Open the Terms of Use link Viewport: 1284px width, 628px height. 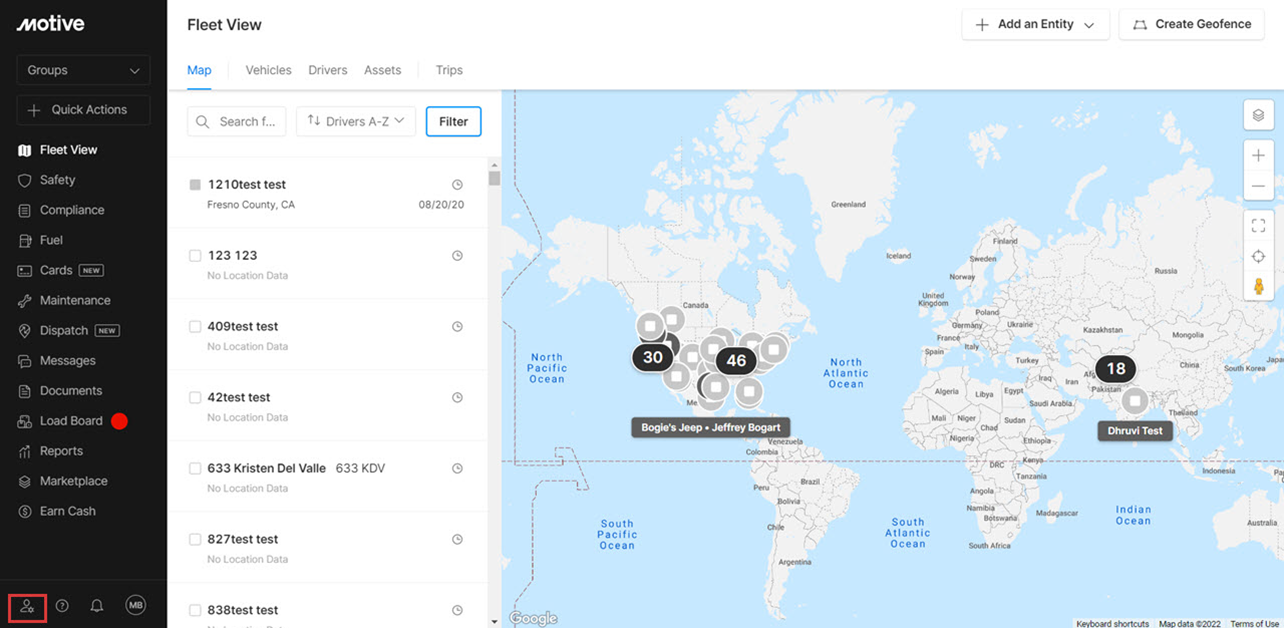[x=1255, y=623]
